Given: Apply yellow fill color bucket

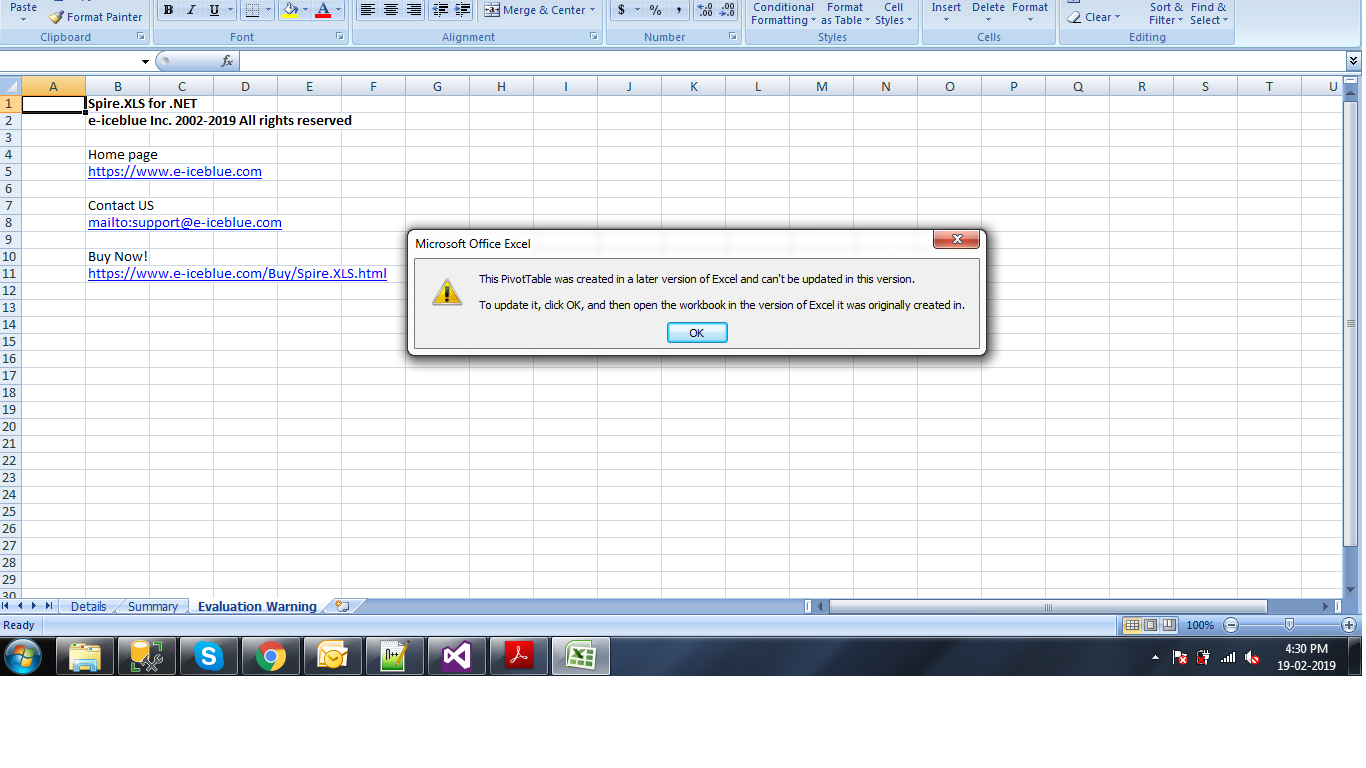Looking at the screenshot, I should [x=290, y=10].
